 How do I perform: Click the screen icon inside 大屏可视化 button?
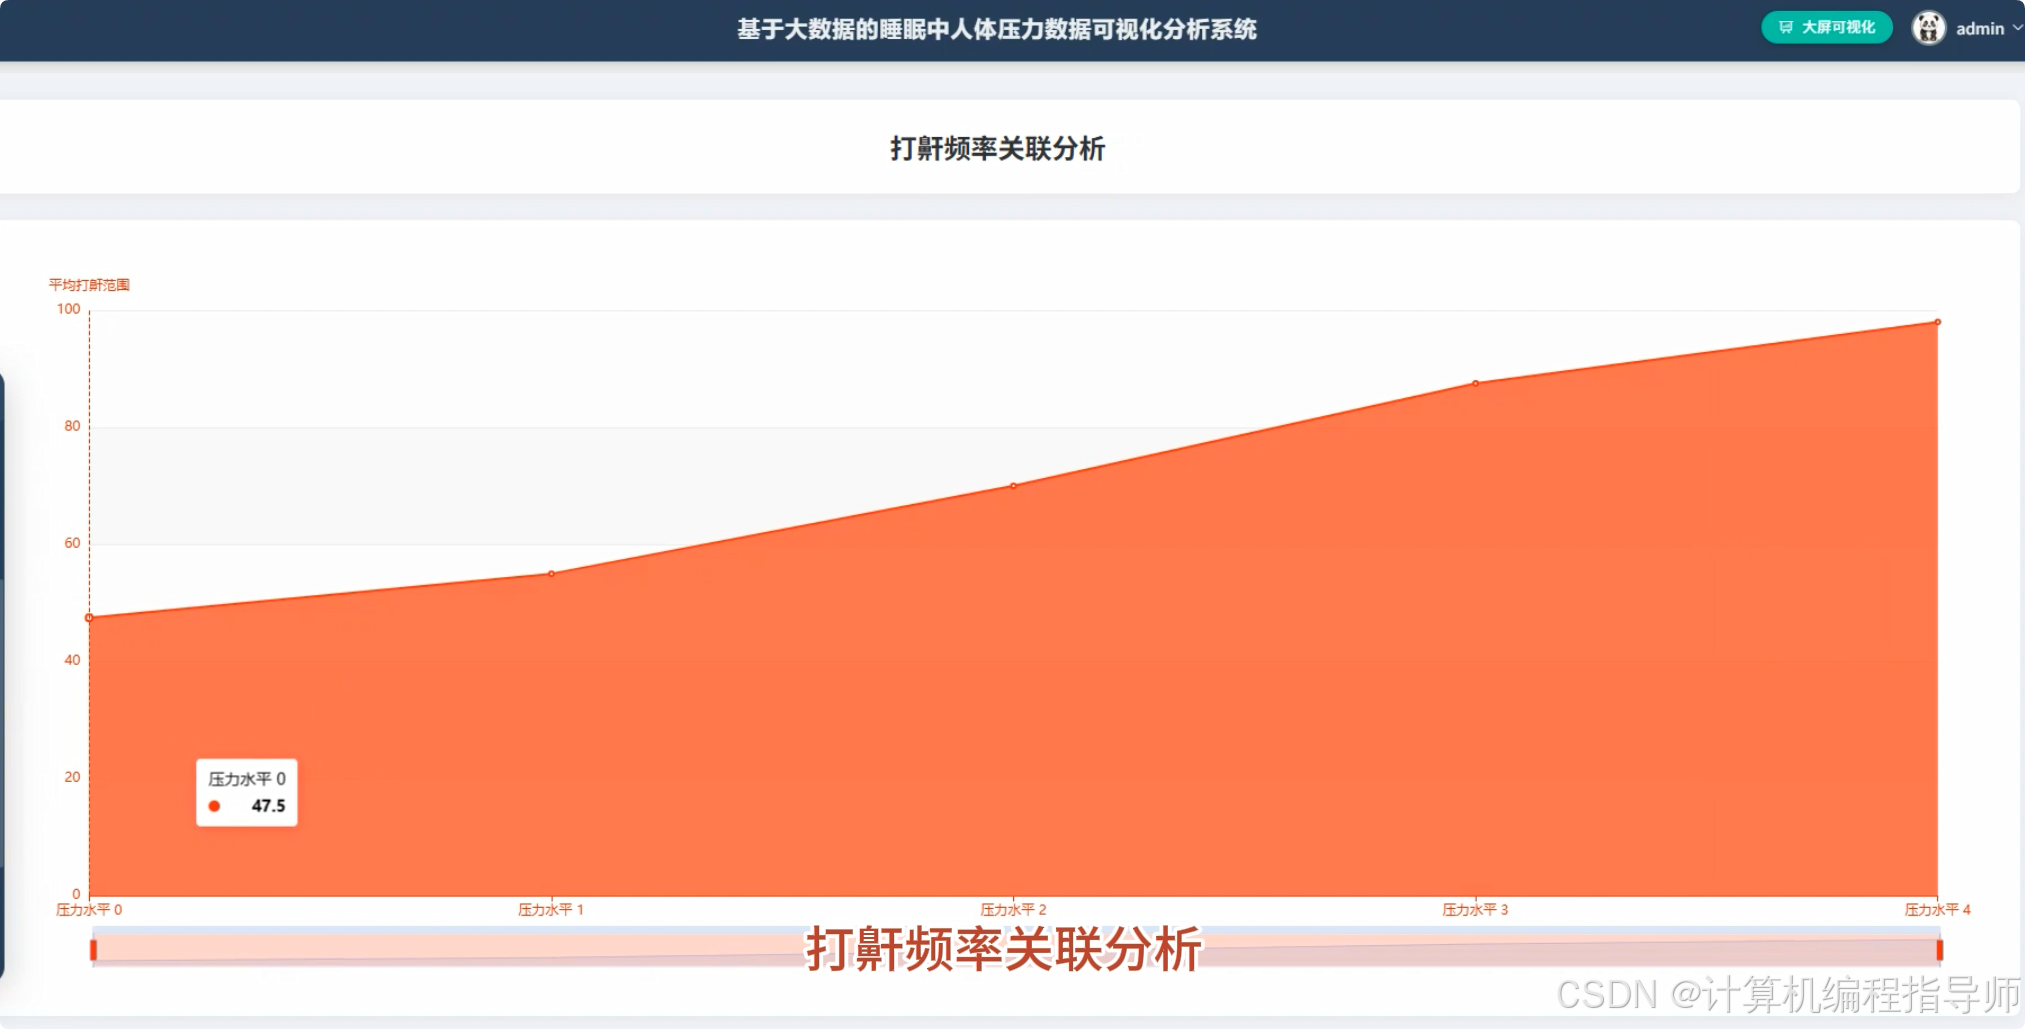pyautogui.click(x=1787, y=28)
